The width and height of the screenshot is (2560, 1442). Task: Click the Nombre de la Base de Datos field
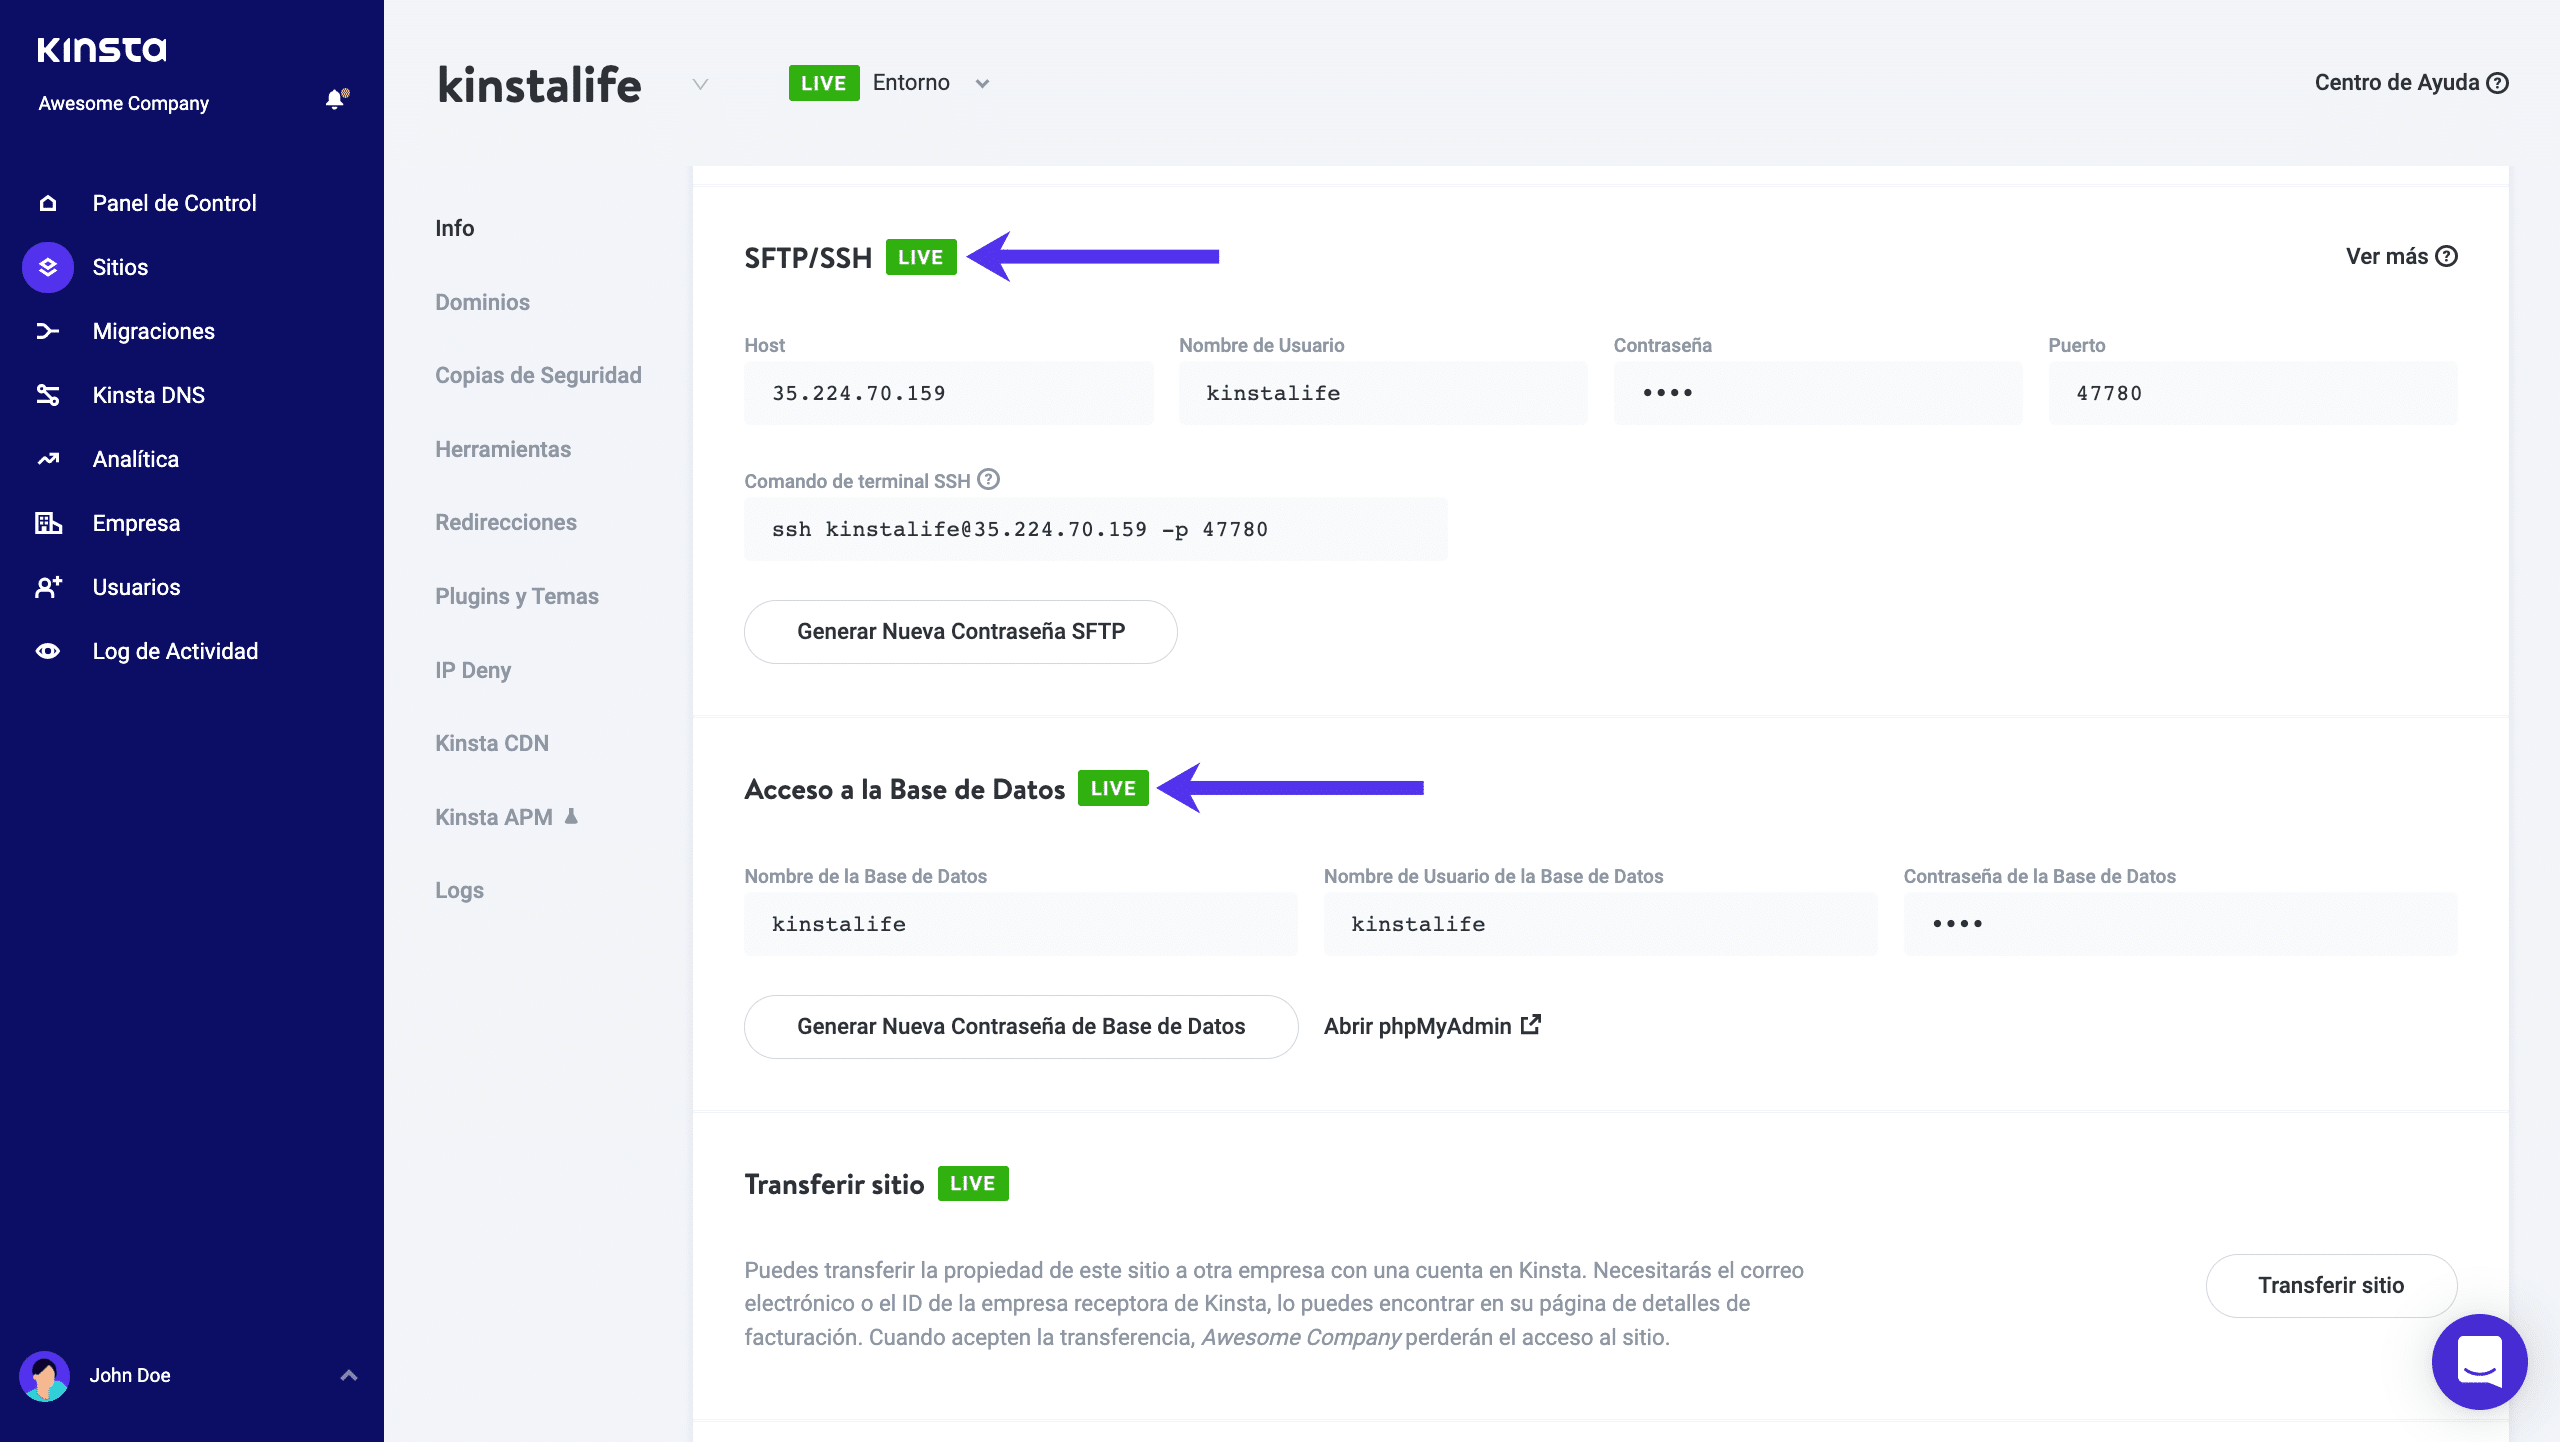[1021, 924]
